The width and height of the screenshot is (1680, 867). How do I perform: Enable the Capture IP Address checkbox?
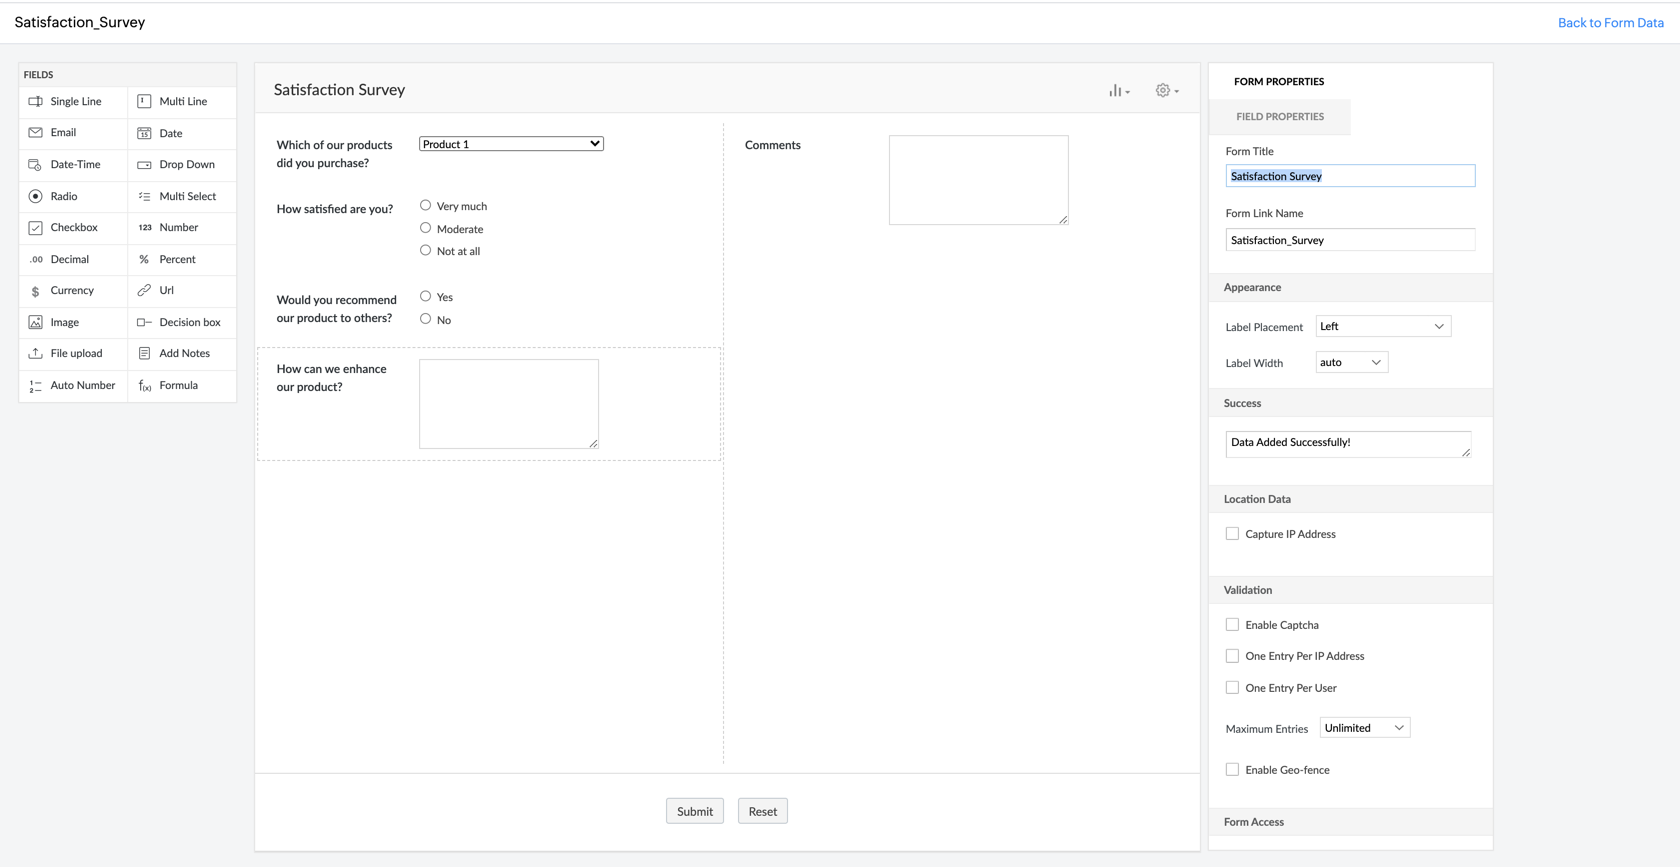click(x=1232, y=534)
